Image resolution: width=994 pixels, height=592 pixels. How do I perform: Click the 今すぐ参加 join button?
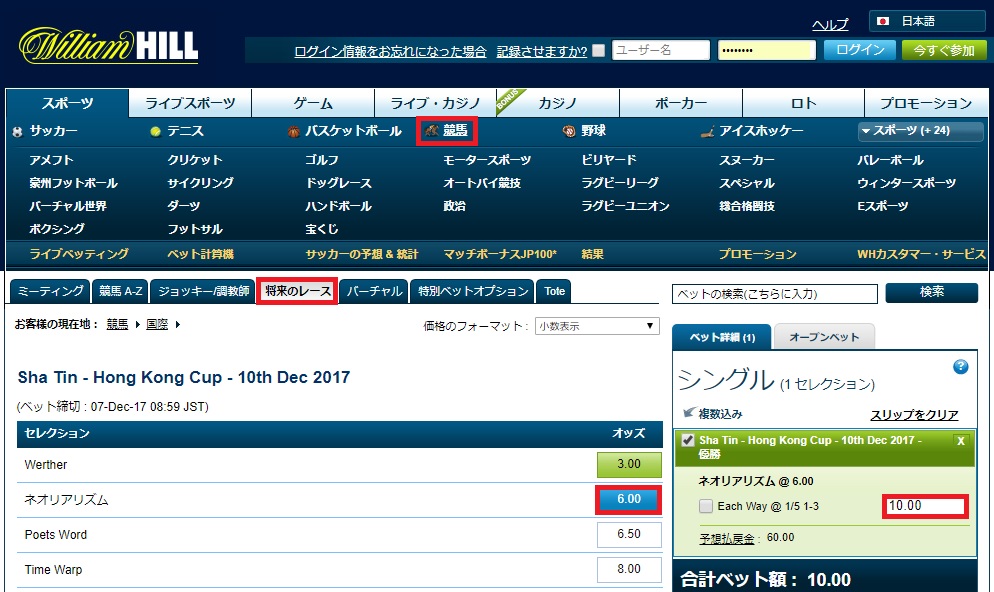pyautogui.click(x=944, y=50)
